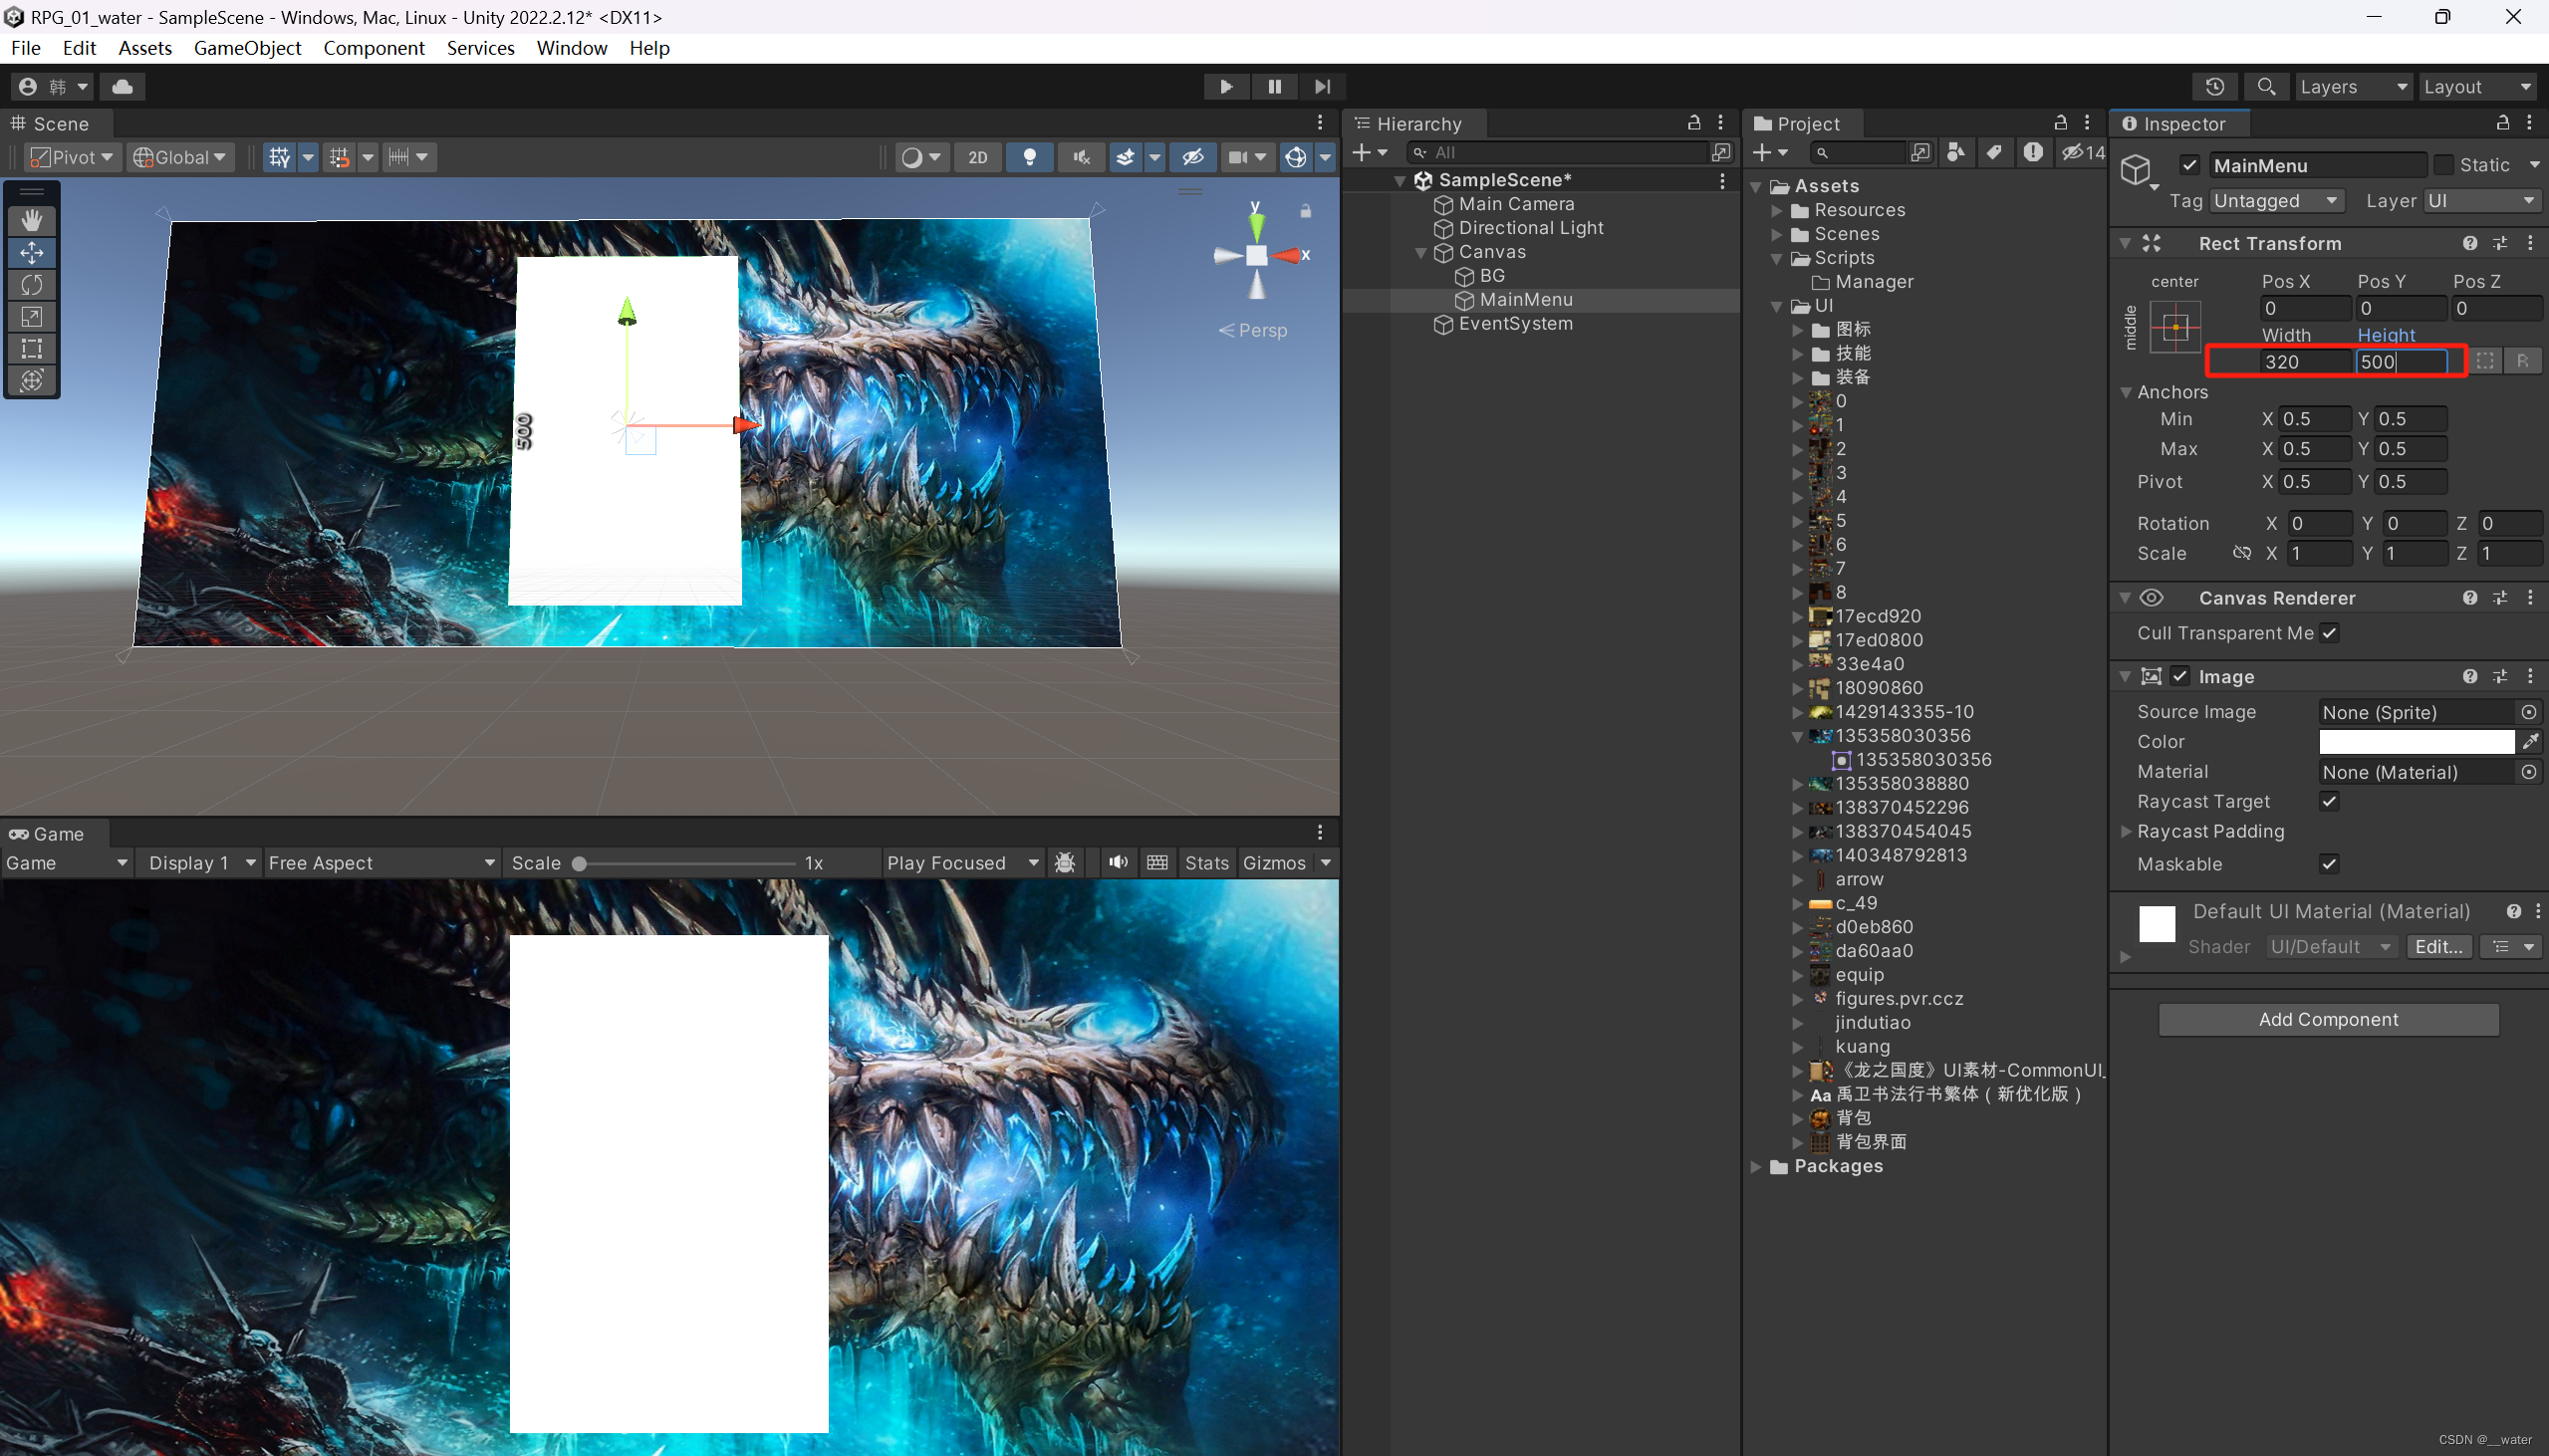
Task: Click Add Component button
Action: 2328,1019
